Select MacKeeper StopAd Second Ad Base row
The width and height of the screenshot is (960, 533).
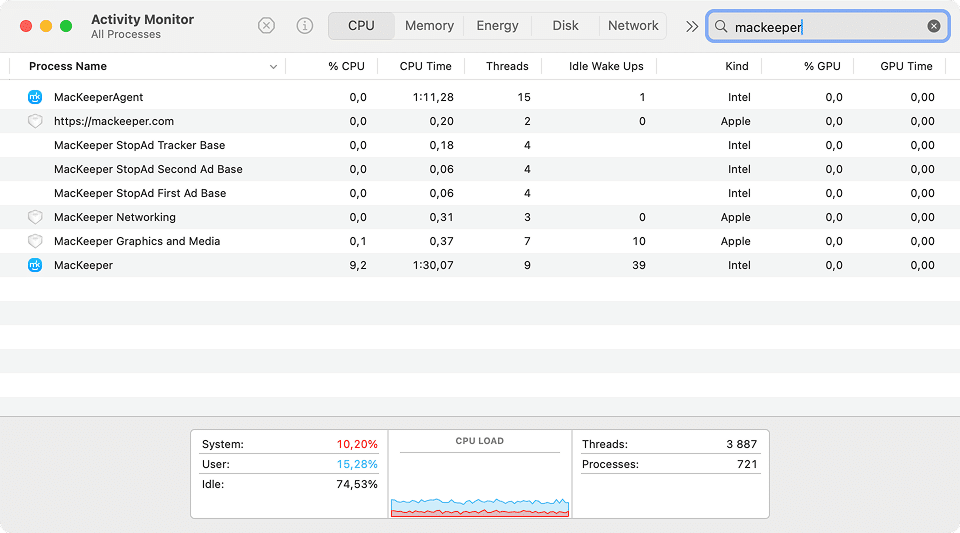point(480,169)
